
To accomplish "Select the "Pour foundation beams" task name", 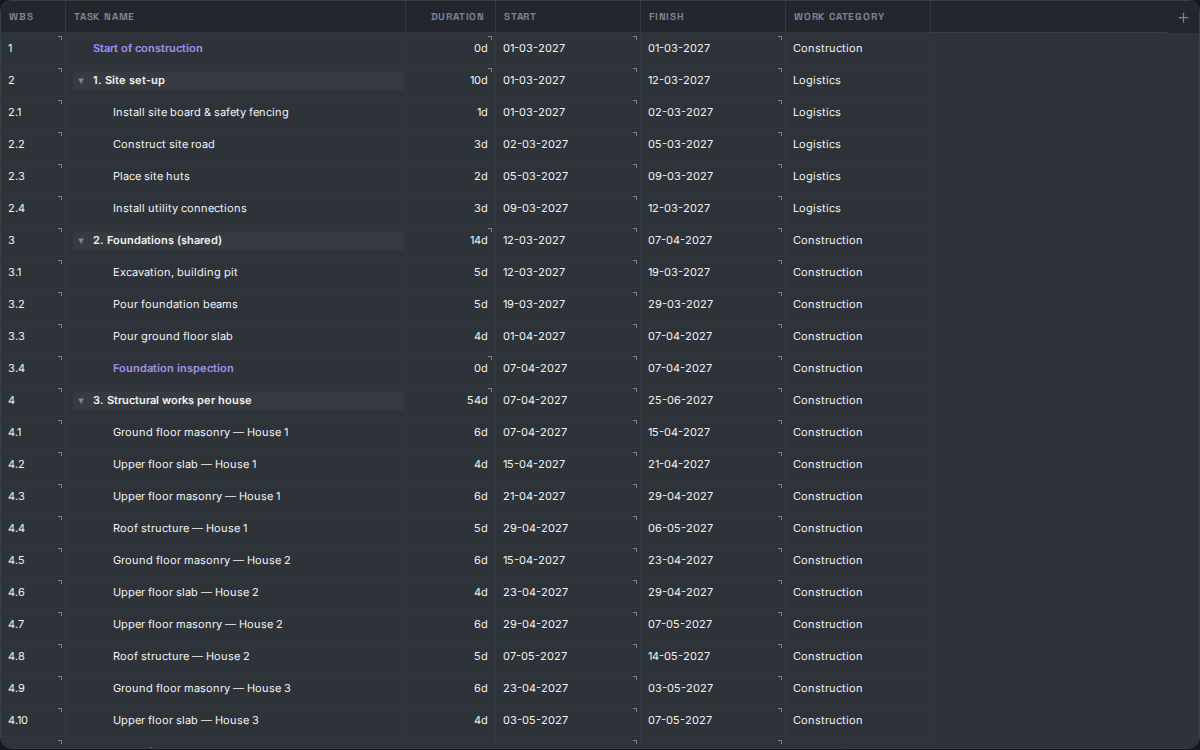I will coord(175,304).
